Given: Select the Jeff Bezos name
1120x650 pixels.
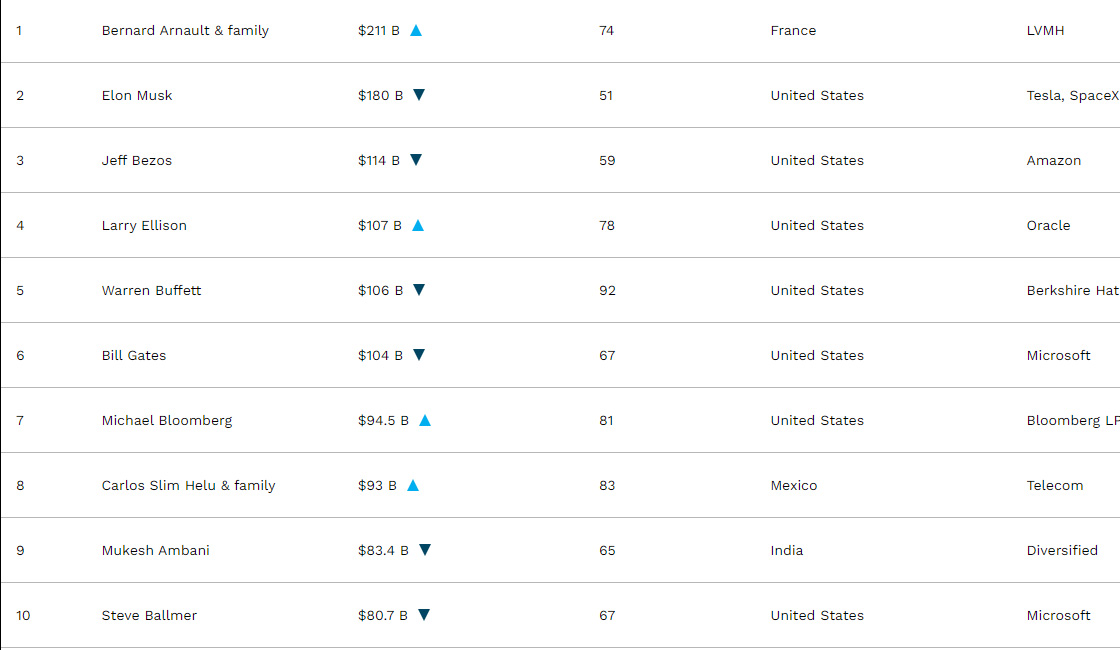Looking at the screenshot, I should pos(137,161).
